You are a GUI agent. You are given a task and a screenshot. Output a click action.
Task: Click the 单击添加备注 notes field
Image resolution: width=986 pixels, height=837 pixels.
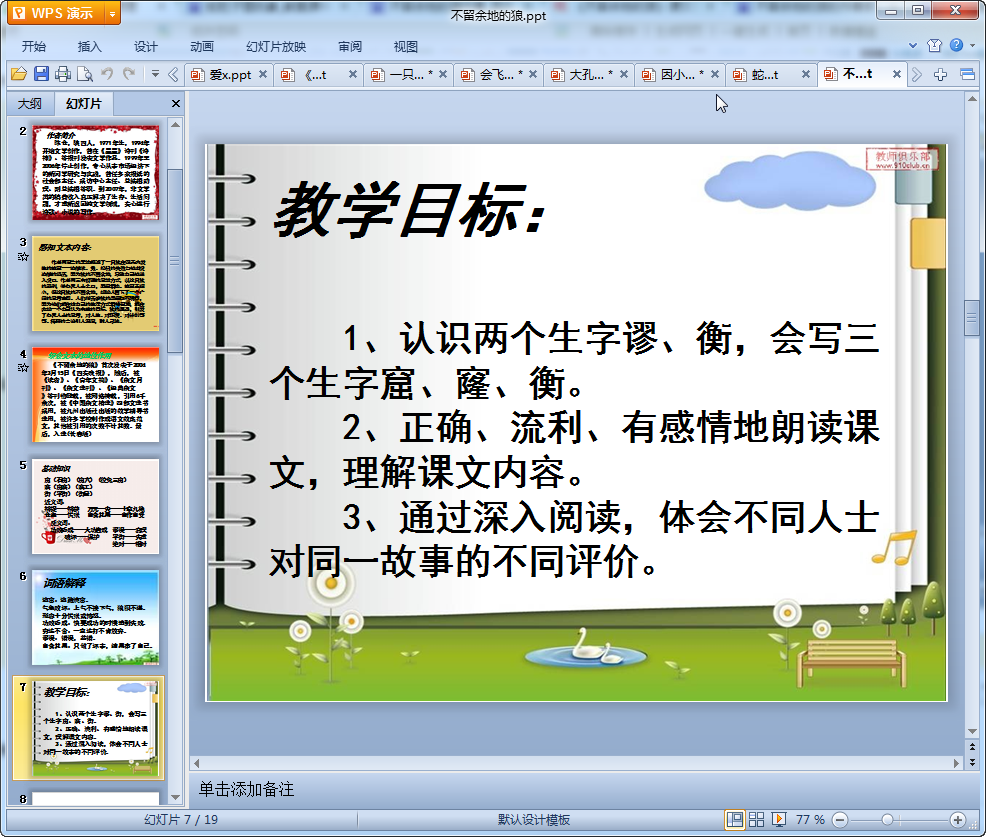point(577,789)
